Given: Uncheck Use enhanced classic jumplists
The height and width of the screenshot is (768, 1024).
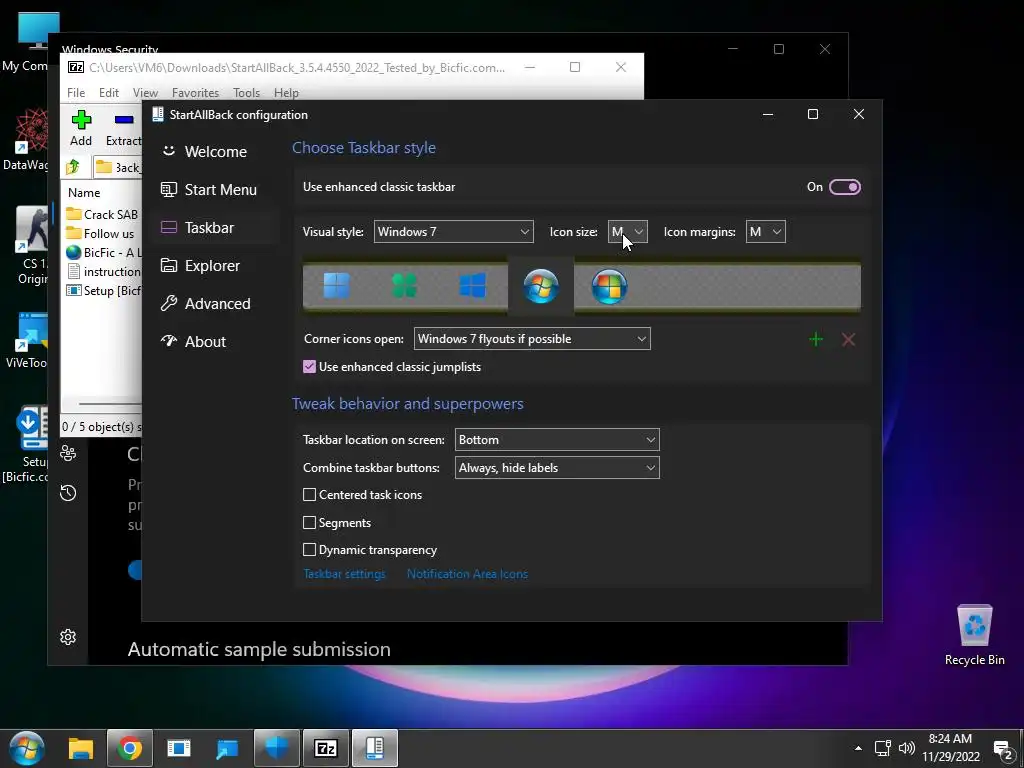Looking at the screenshot, I should pos(310,366).
